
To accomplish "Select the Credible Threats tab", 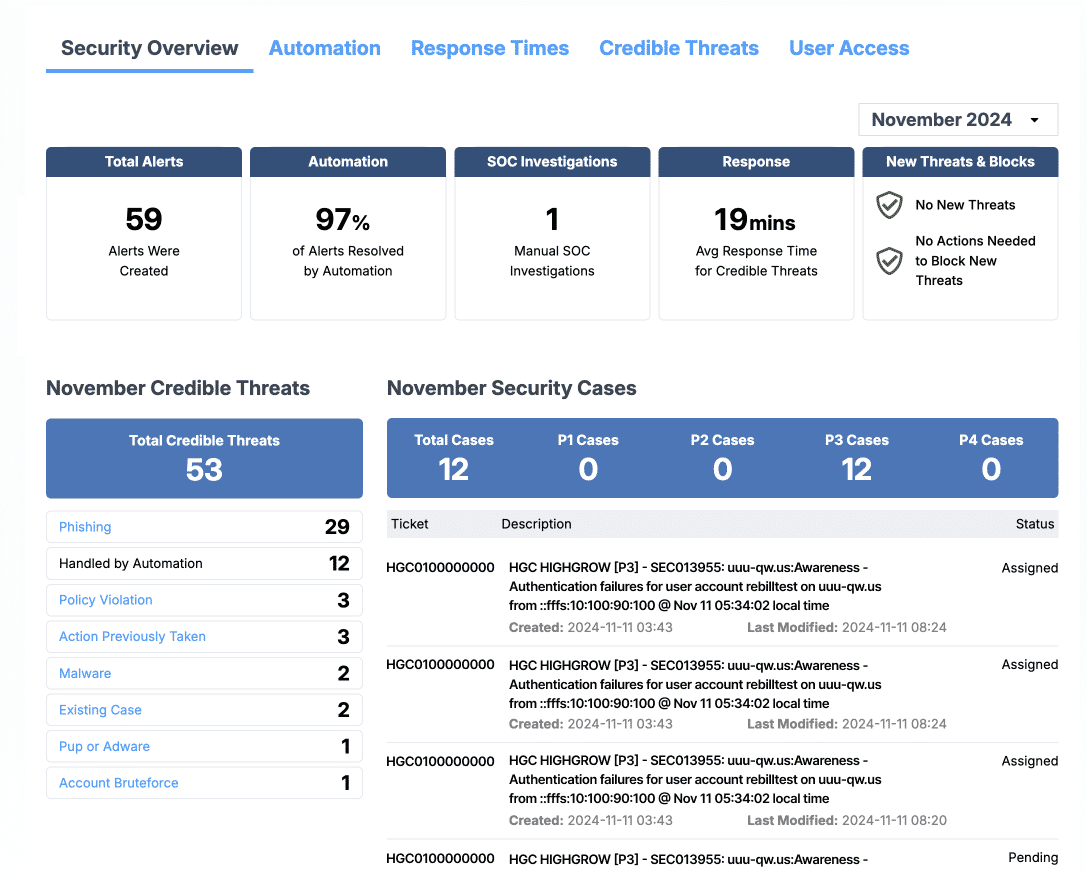I will point(679,48).
